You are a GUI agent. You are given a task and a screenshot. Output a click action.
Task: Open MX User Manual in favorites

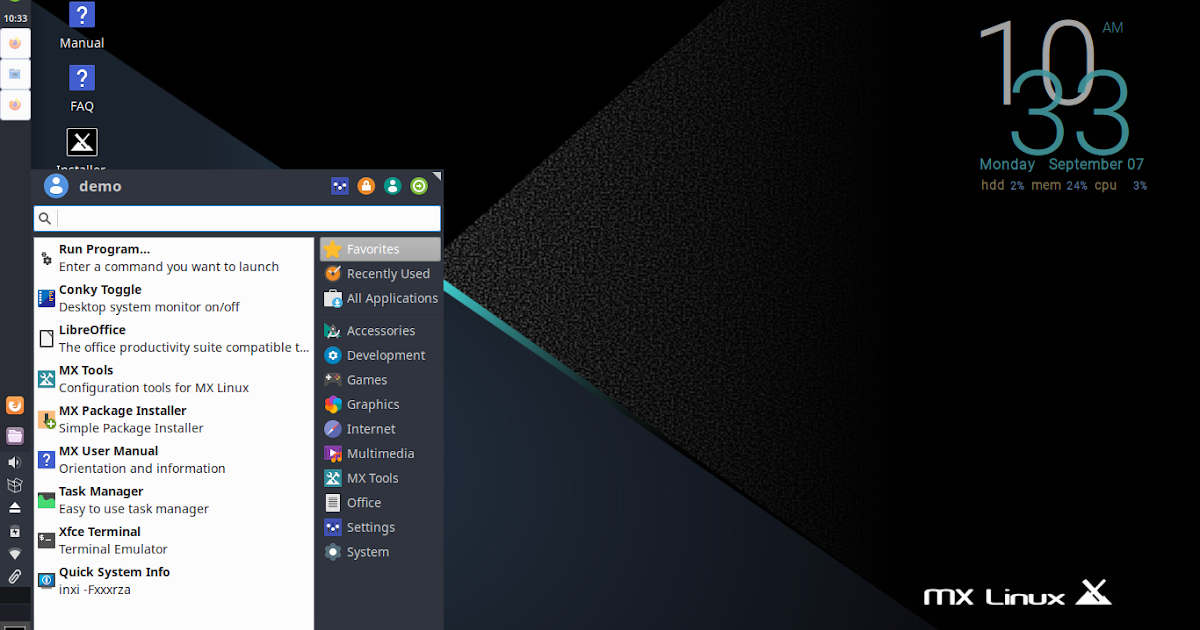[x=173, y=459]
